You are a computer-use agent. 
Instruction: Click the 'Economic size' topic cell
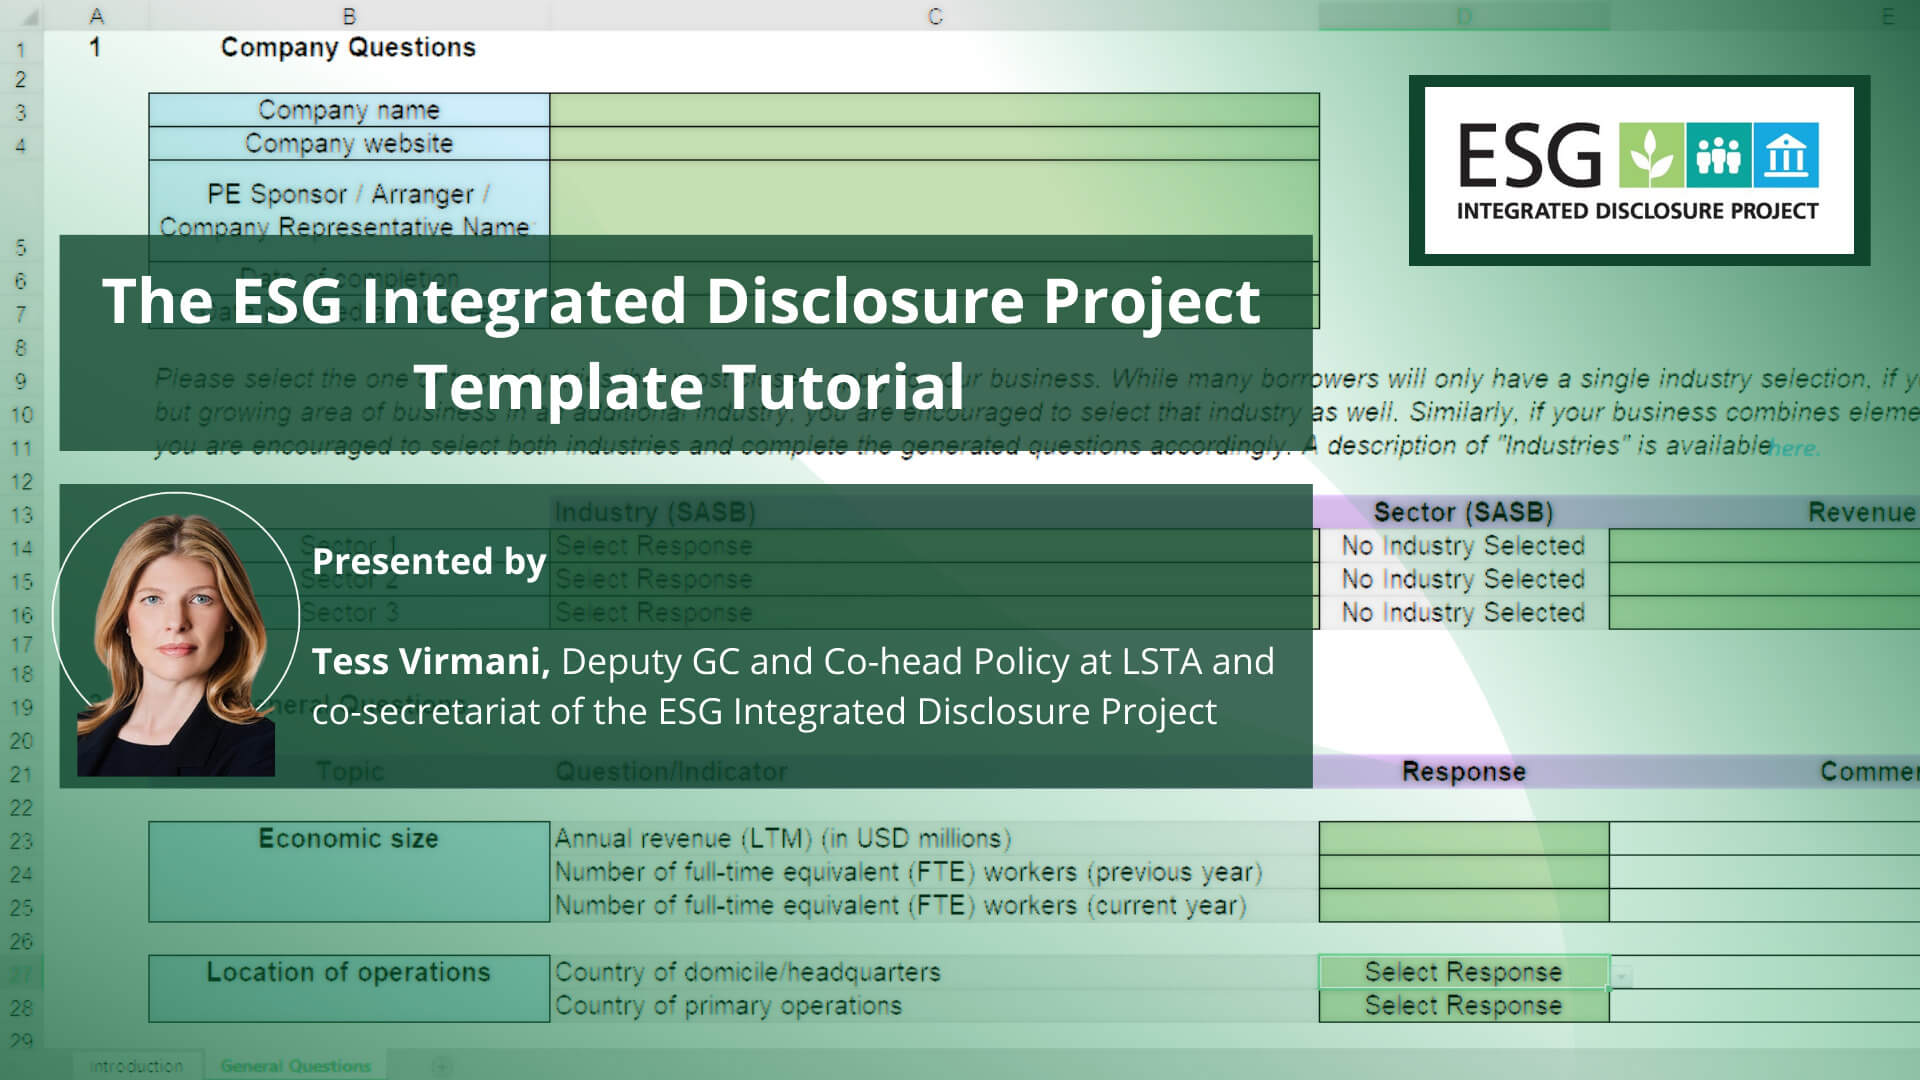pyautogui.click(x=349, y=871)
